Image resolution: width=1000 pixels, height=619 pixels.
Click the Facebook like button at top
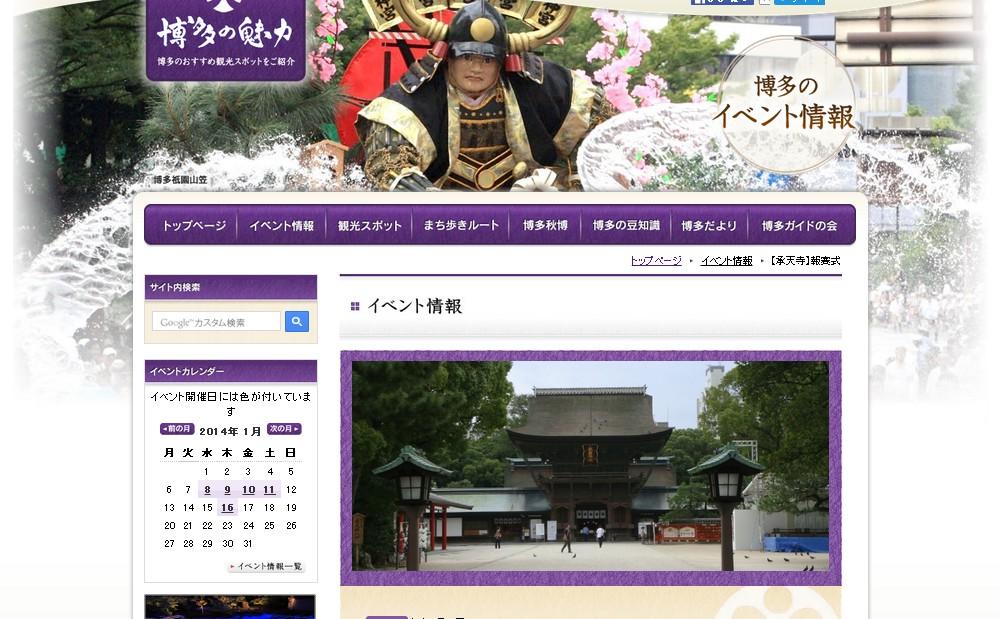(x=722, y=2)
